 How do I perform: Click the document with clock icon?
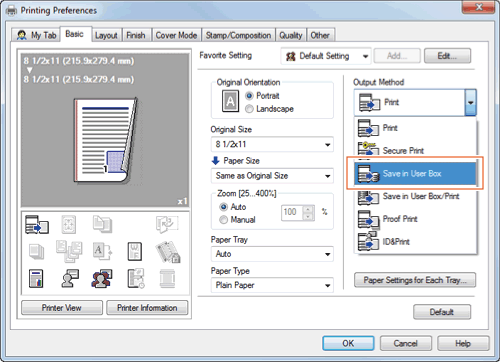coord(136,279)
